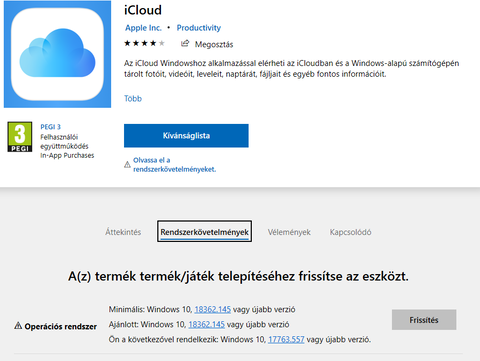Select the Rendszerkövetelmények tab
This screenshot has width=480, height=361.
point(204,232)
